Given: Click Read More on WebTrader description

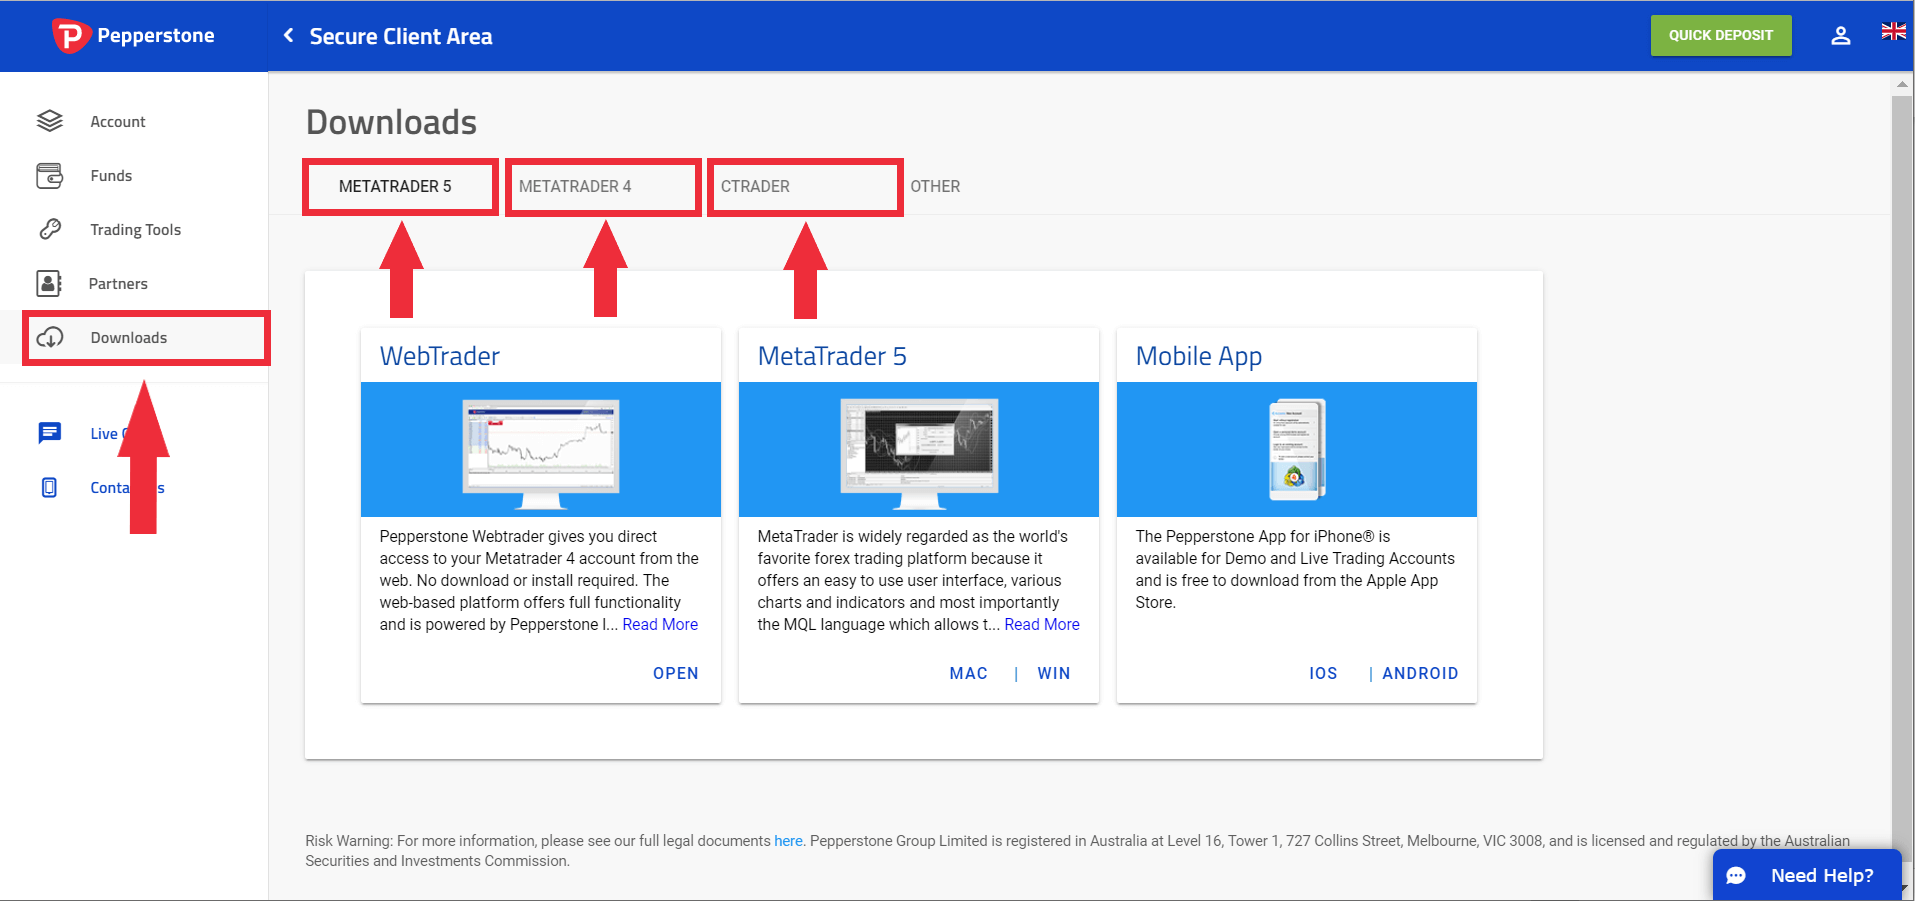Looking at the screenshot, I should [x=660, y=624].
